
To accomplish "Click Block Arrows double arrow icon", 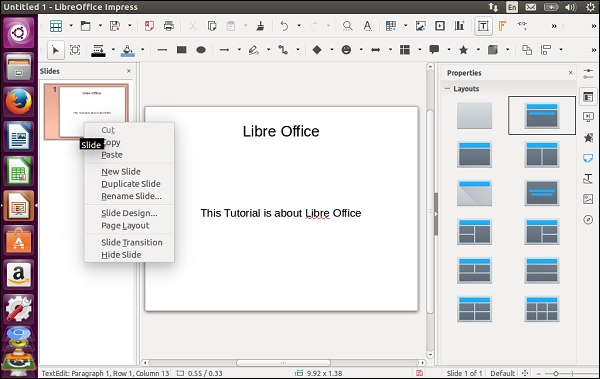I will [376, 50].
